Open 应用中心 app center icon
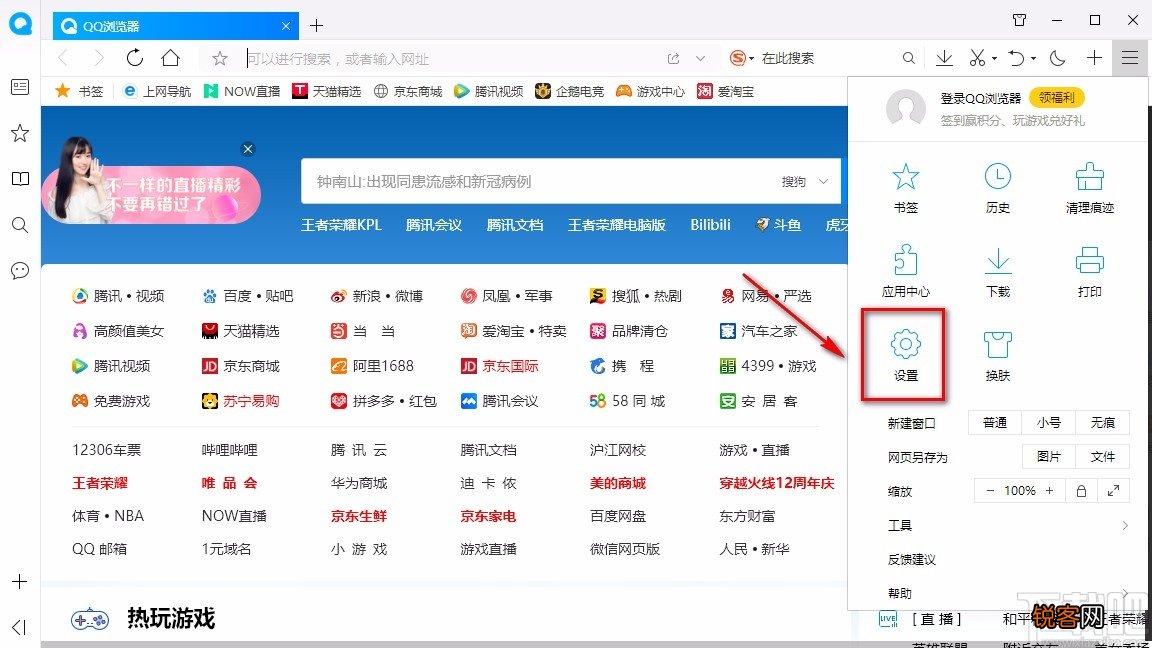 point(905,272)
